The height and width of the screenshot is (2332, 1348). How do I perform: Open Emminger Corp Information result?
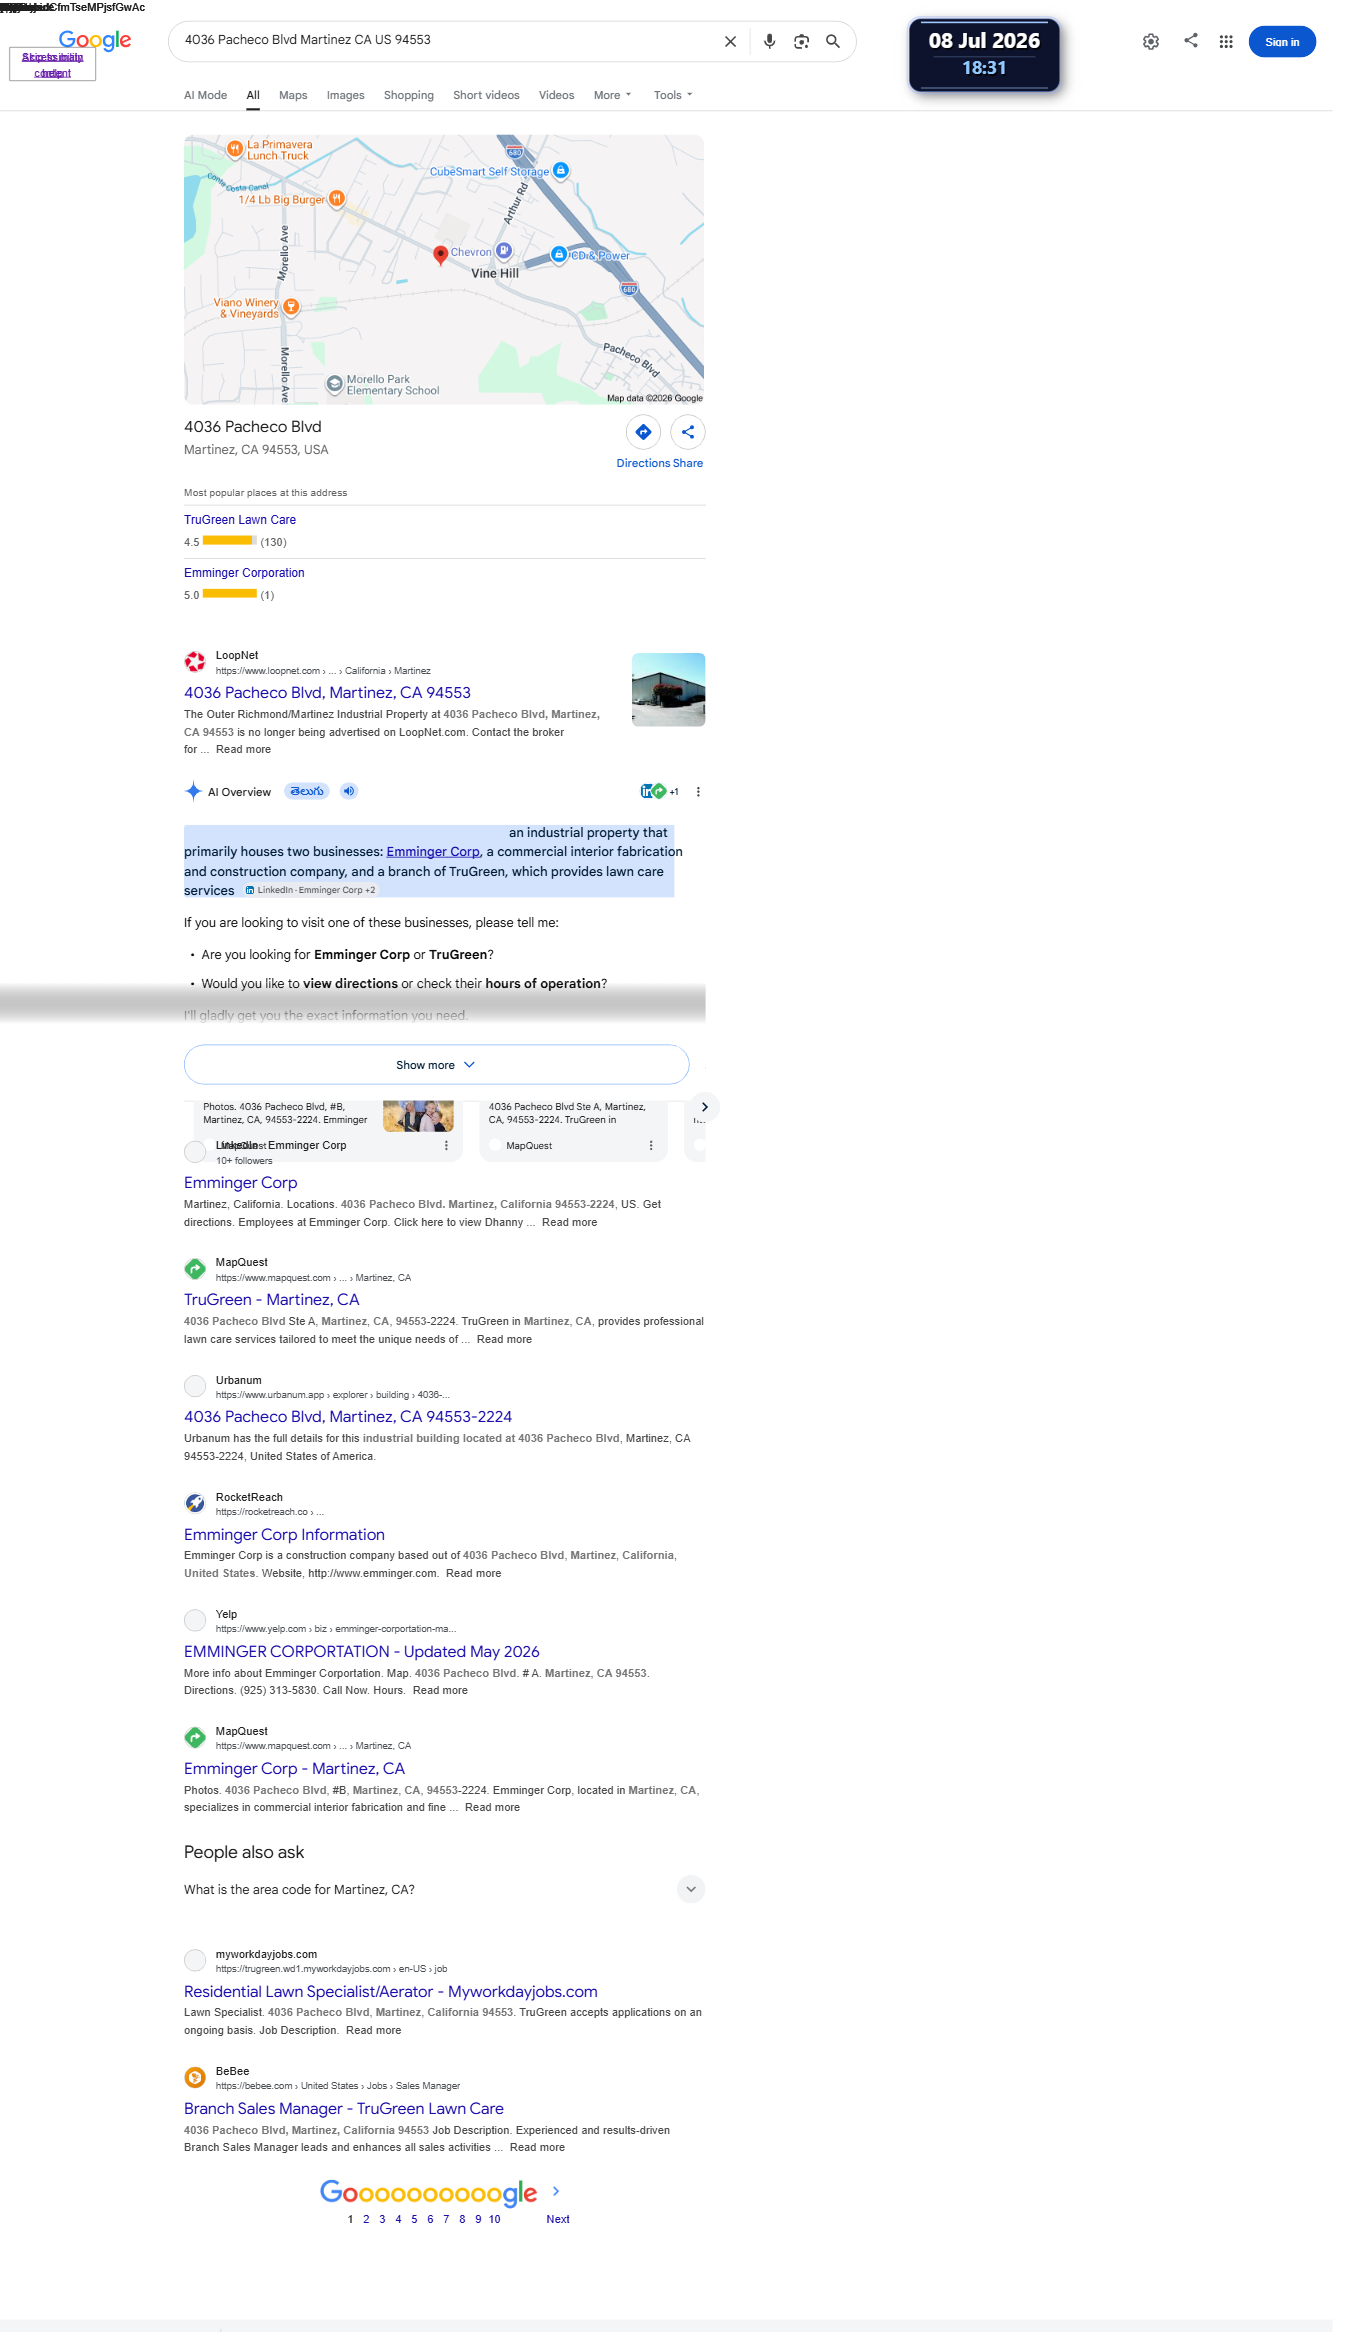284,1535
